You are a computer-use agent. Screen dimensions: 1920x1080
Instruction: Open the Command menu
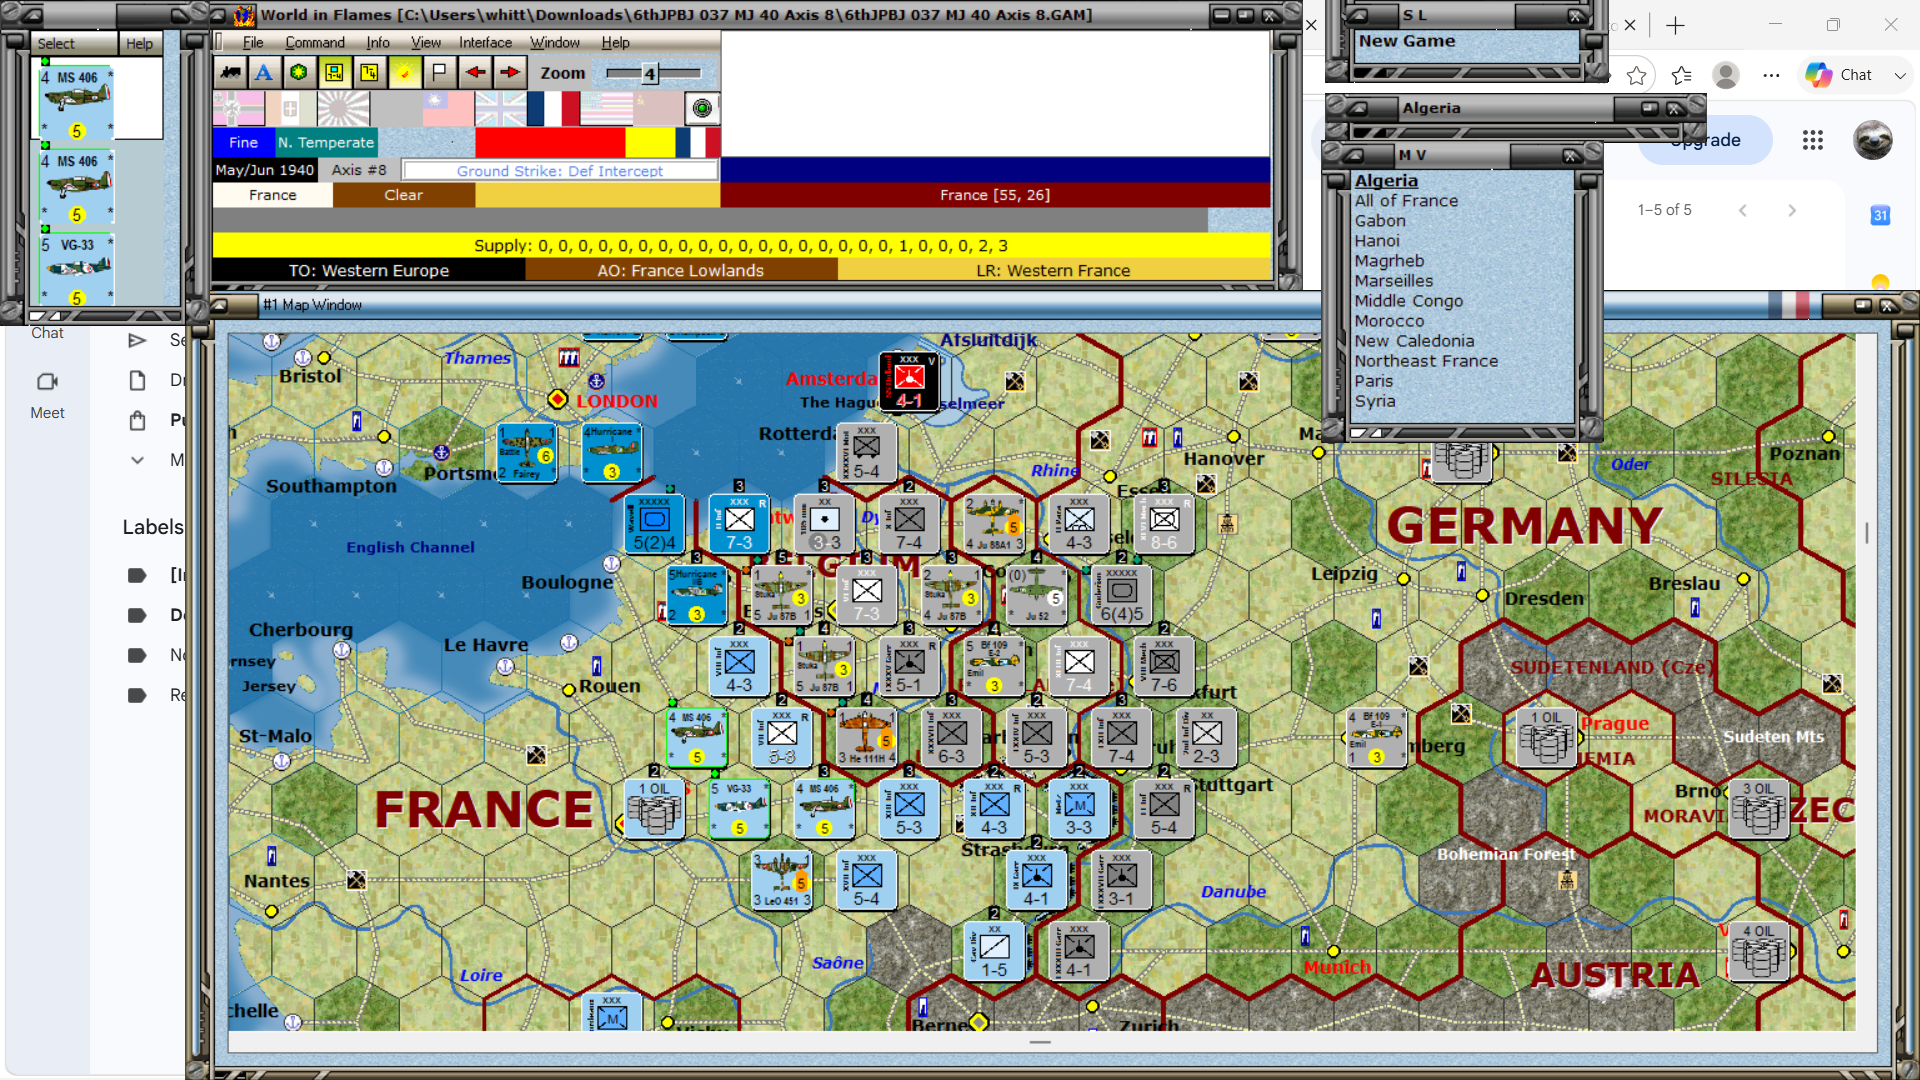tap(315, 42)
